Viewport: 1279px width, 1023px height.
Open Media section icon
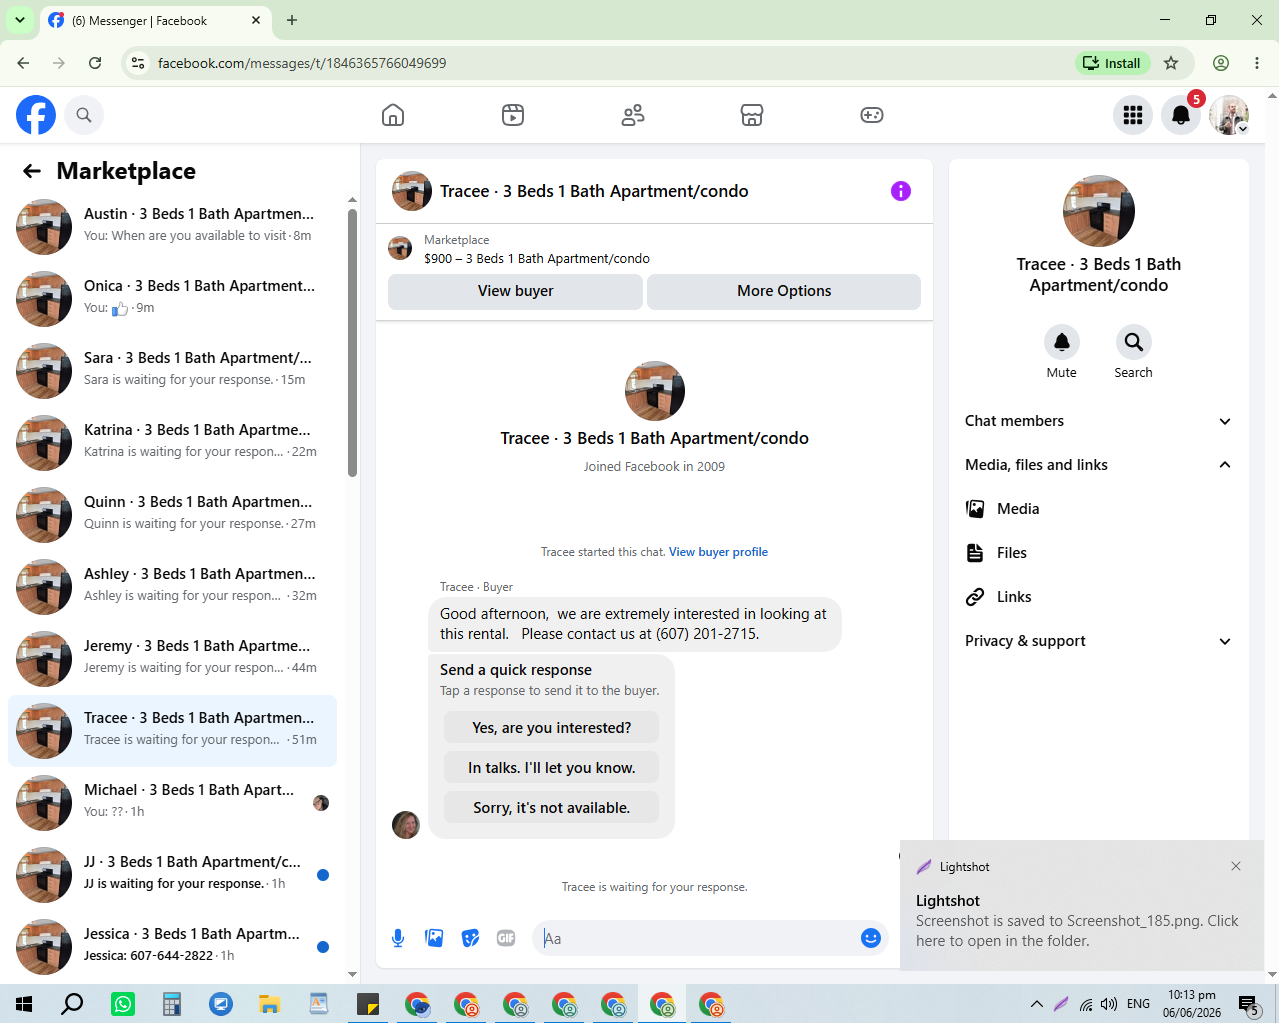975,509
